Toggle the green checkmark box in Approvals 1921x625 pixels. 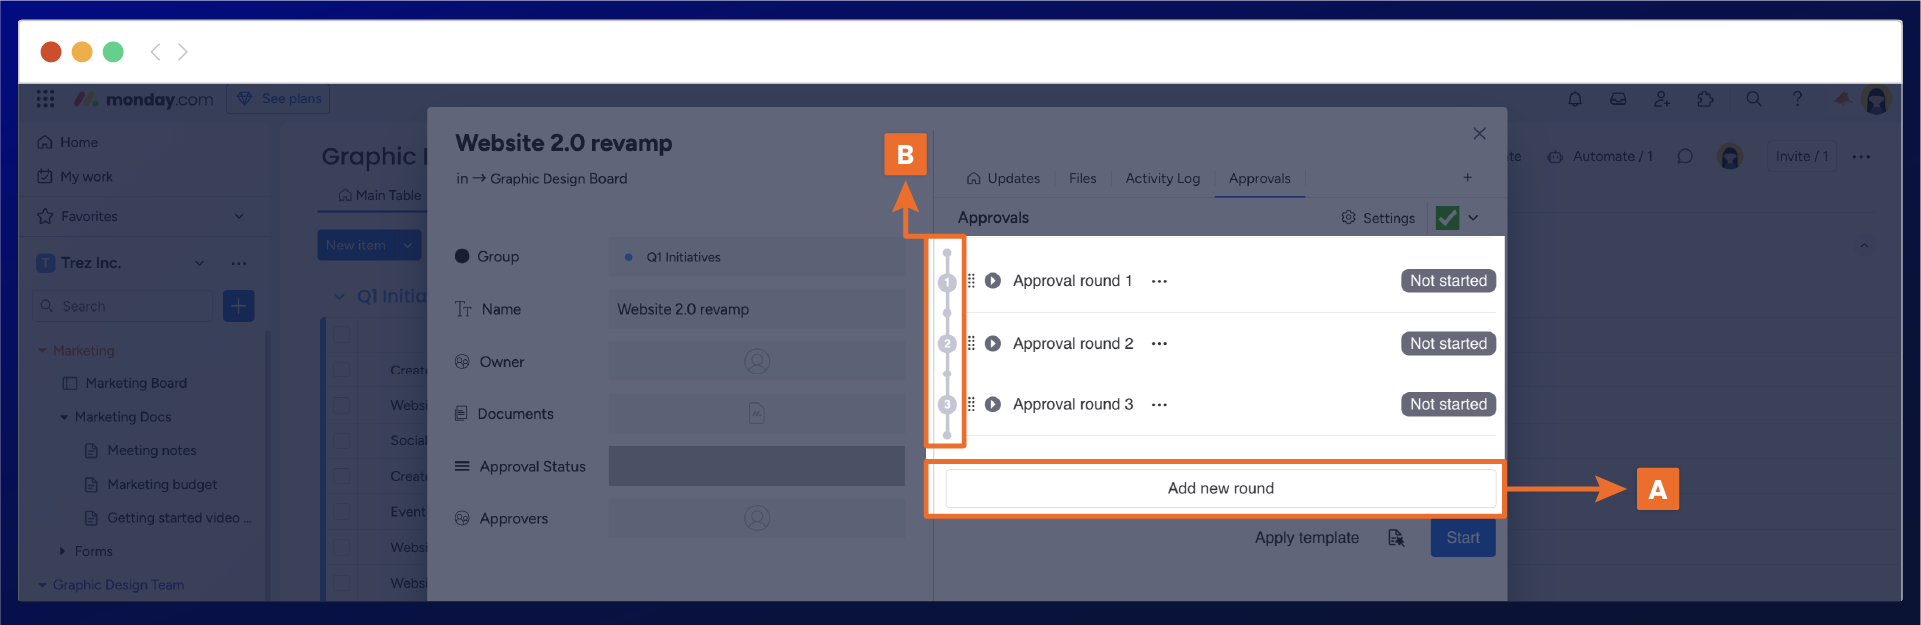1447,218
